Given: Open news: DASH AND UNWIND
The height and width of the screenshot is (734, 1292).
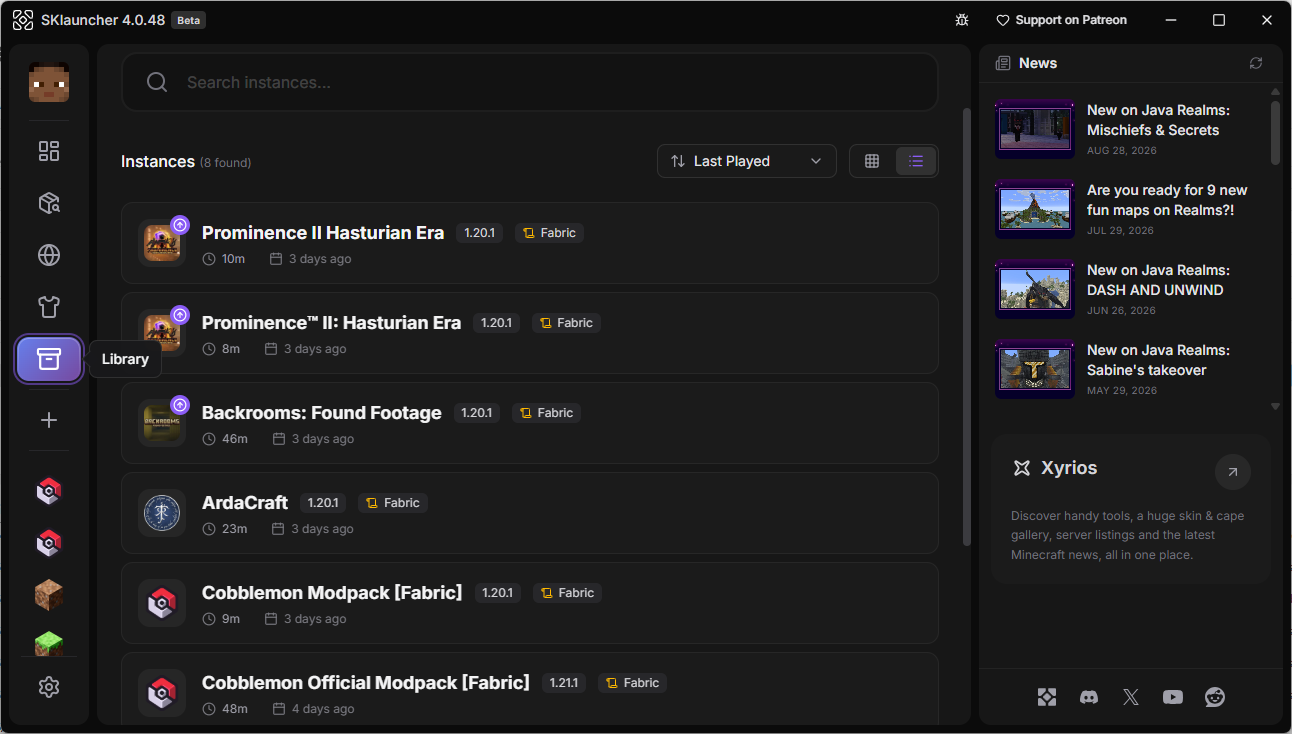Looking at the screenshot, I should [x=1158, y=280].
